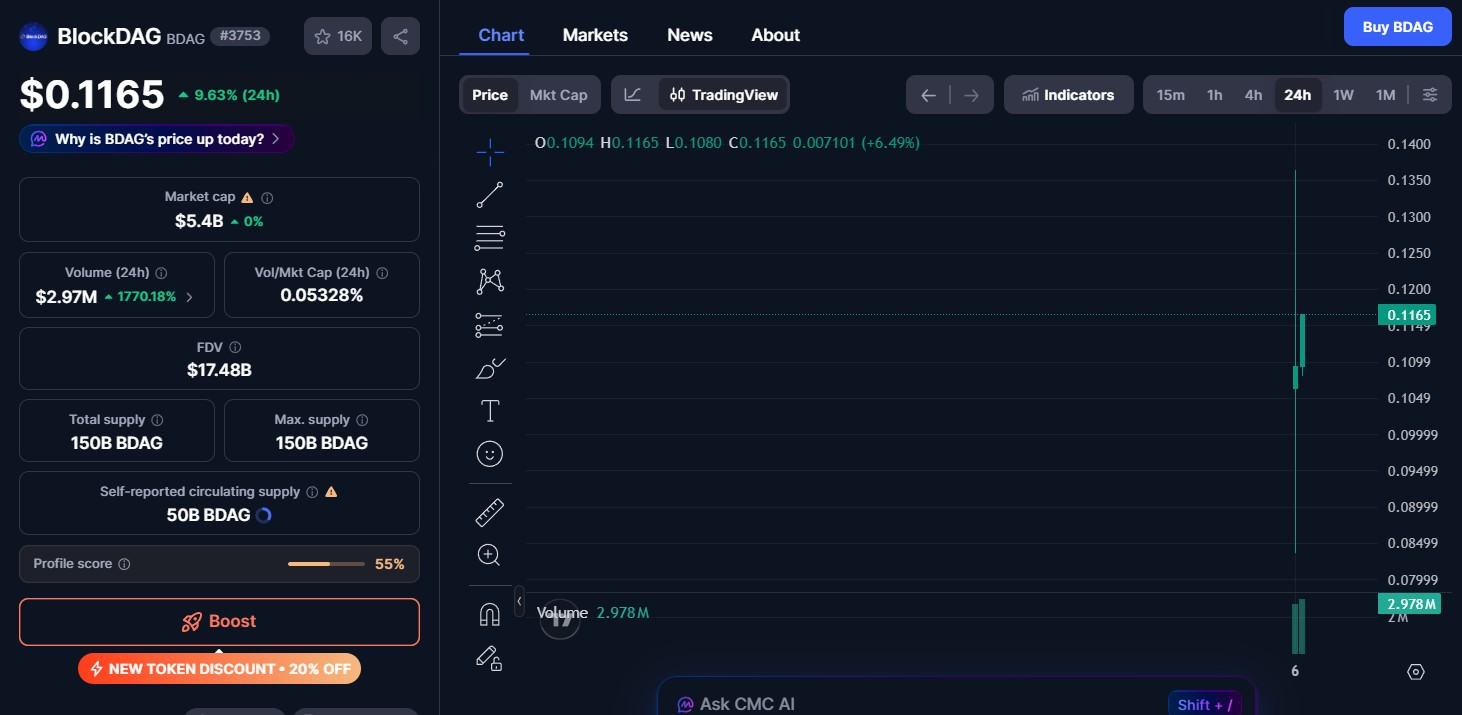Screen dimensions: 1462x715
Task: Select the brush drawing tool
Action: (489, 368)
